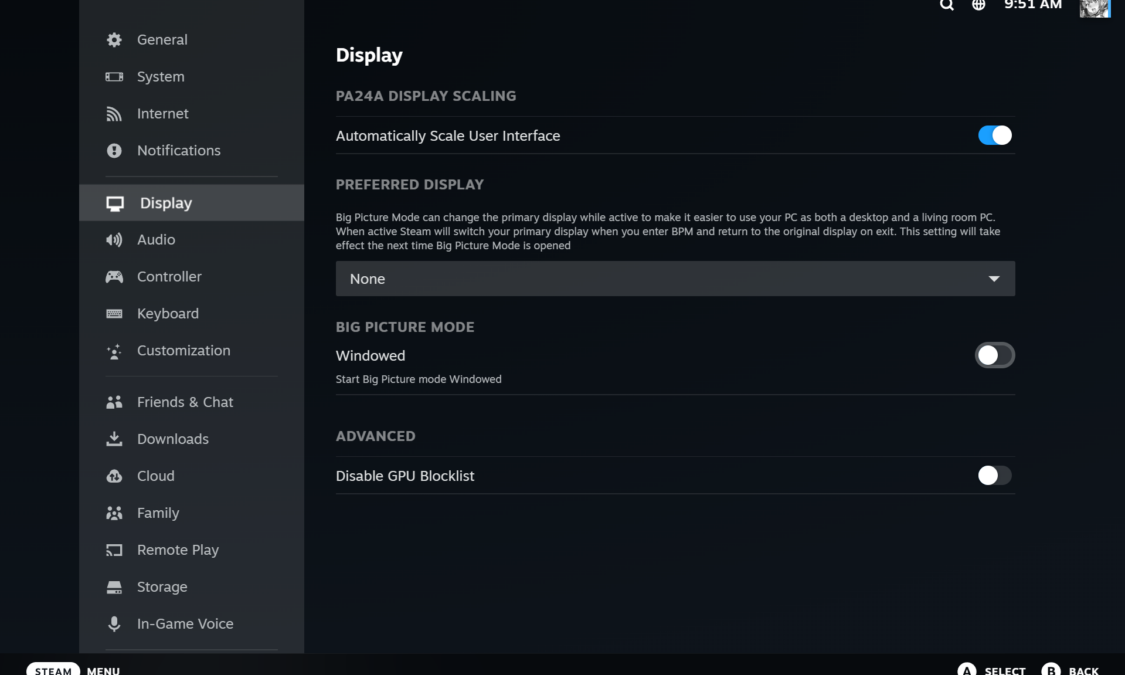1125x675 pixels.
Task: Click the Preferred Display dropdown arrow
Action: 994,278
